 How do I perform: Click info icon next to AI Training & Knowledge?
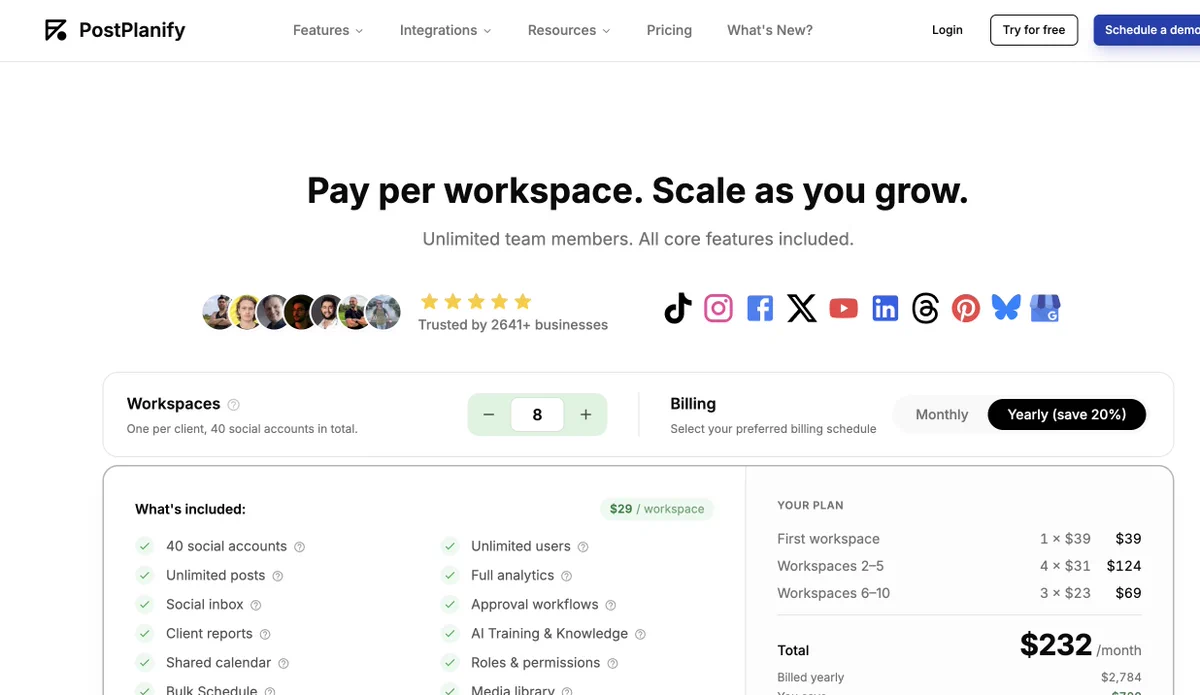click(x=641, y=634)
